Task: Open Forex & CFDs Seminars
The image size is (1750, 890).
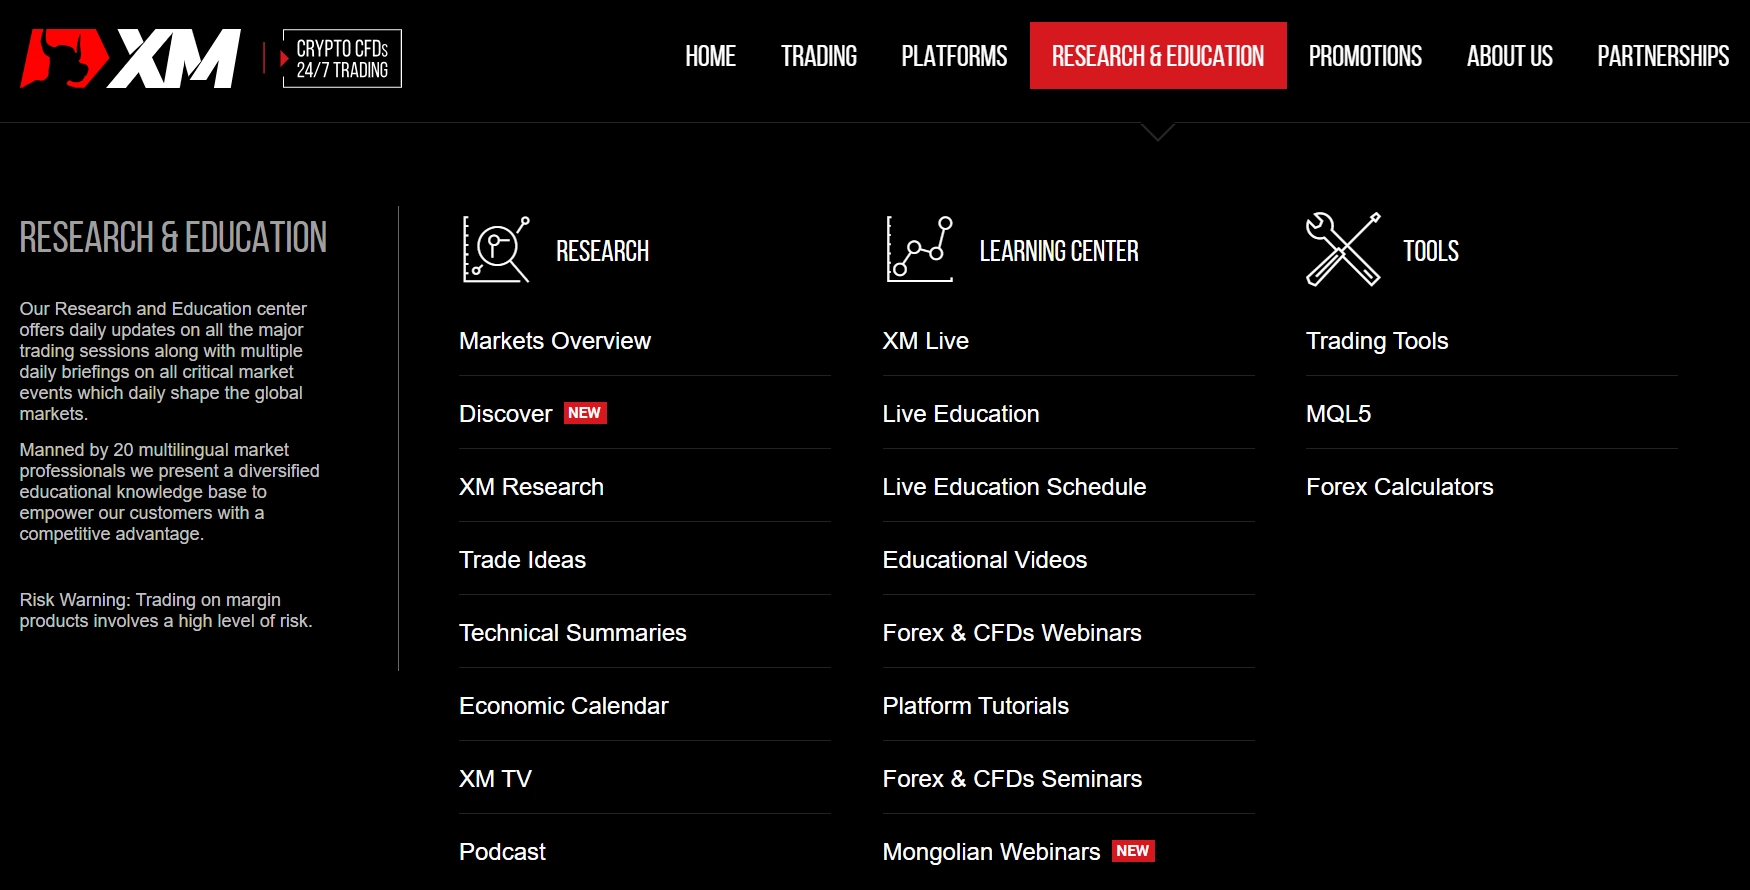Action: coord(1012,779)
